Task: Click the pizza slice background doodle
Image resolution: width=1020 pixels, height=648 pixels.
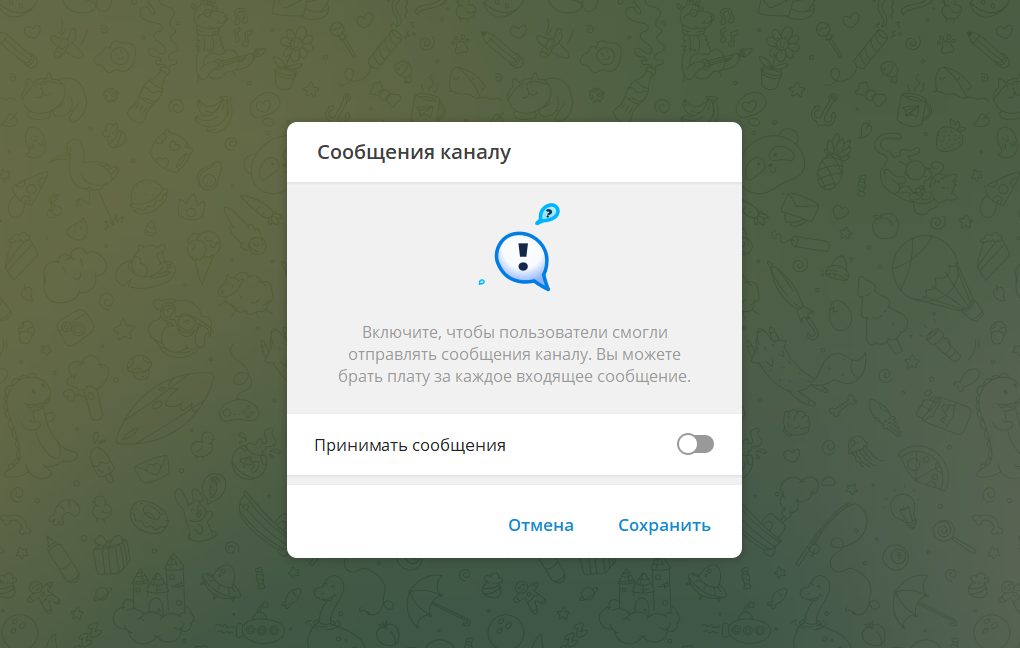Action: (x=926, y=468)
